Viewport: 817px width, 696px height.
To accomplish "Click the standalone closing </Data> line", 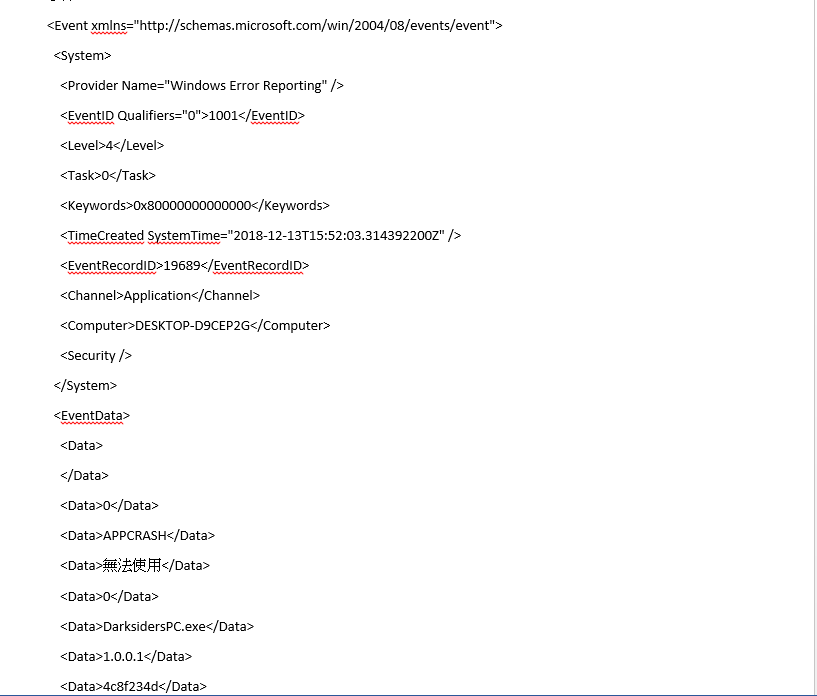I will pyautogui.click(x=84, y=476).
